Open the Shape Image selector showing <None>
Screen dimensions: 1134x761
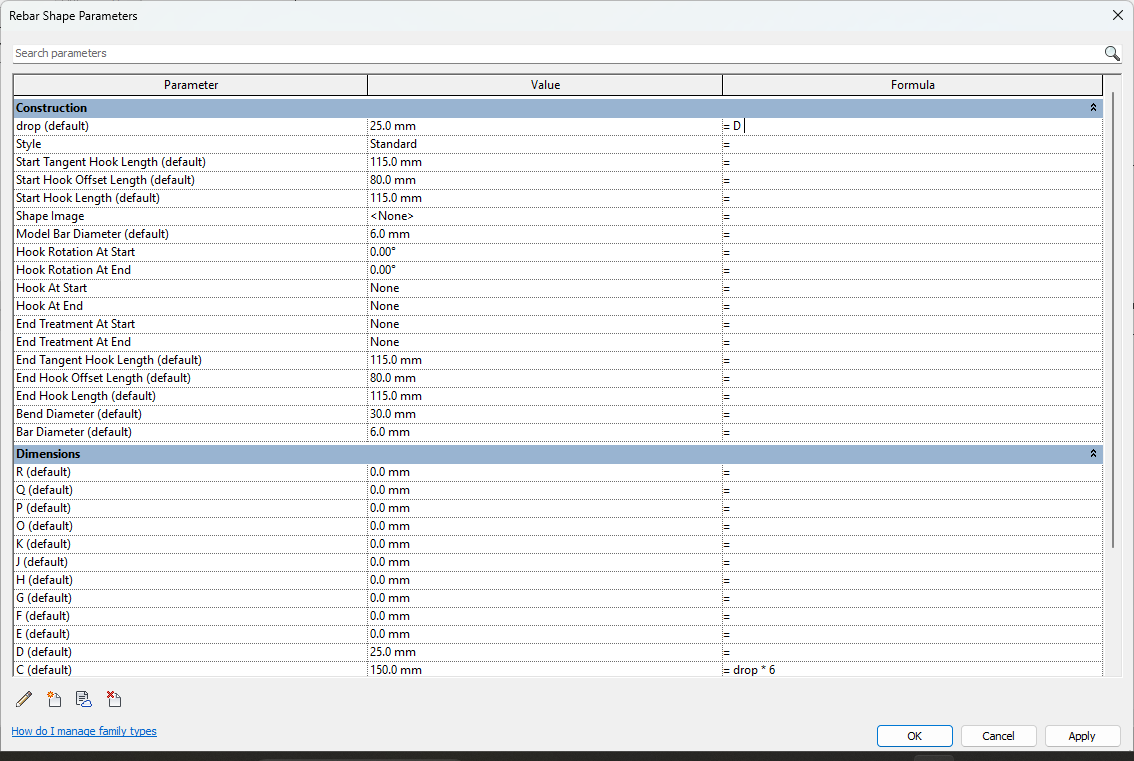[545, 215]
